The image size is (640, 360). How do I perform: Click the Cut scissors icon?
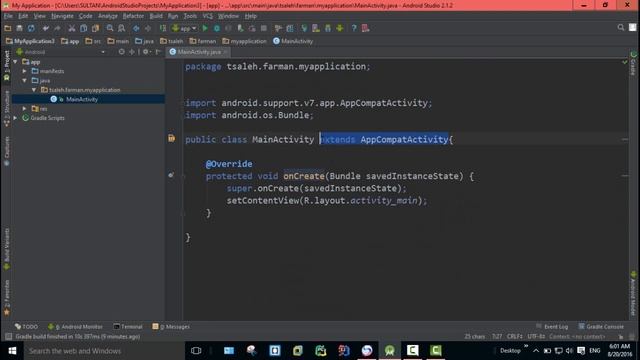click(72, 28)
